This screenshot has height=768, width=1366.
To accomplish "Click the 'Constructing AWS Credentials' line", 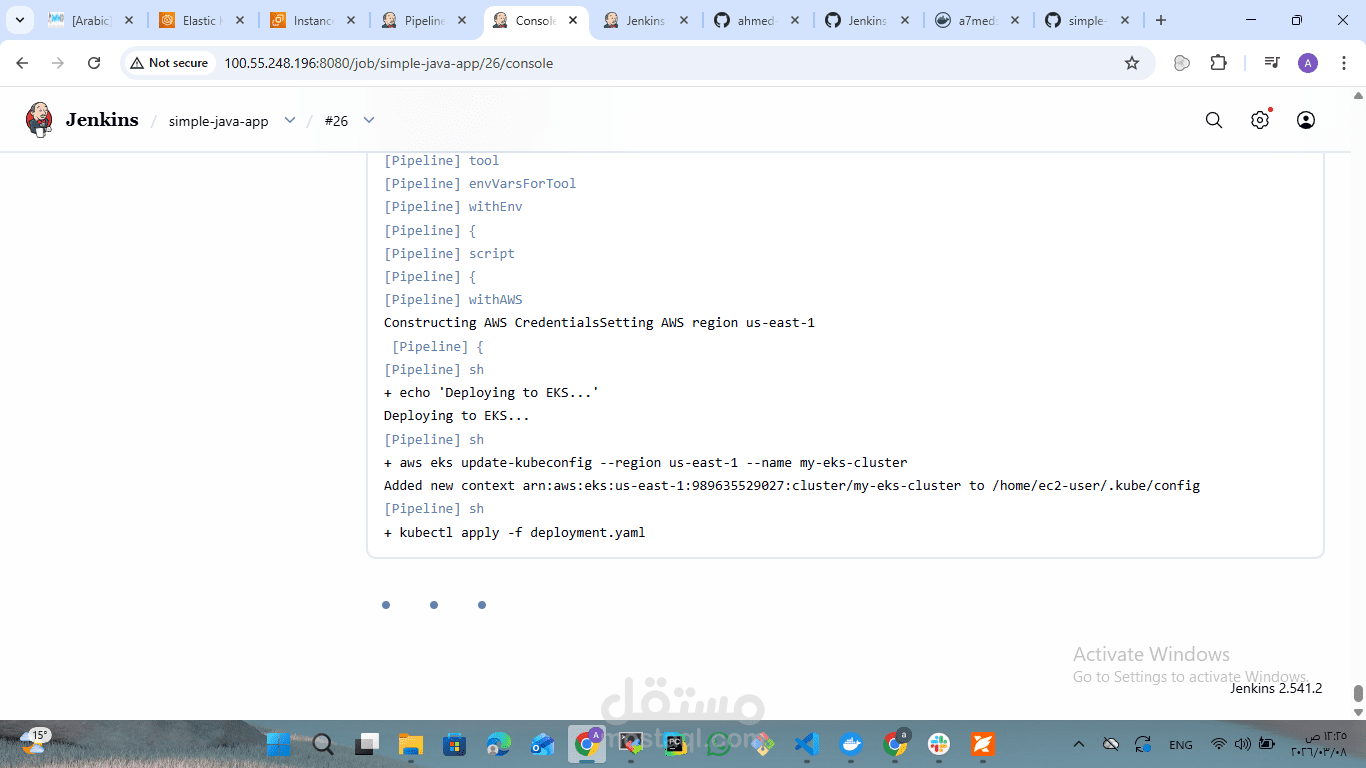I will (x=599, y=322).
